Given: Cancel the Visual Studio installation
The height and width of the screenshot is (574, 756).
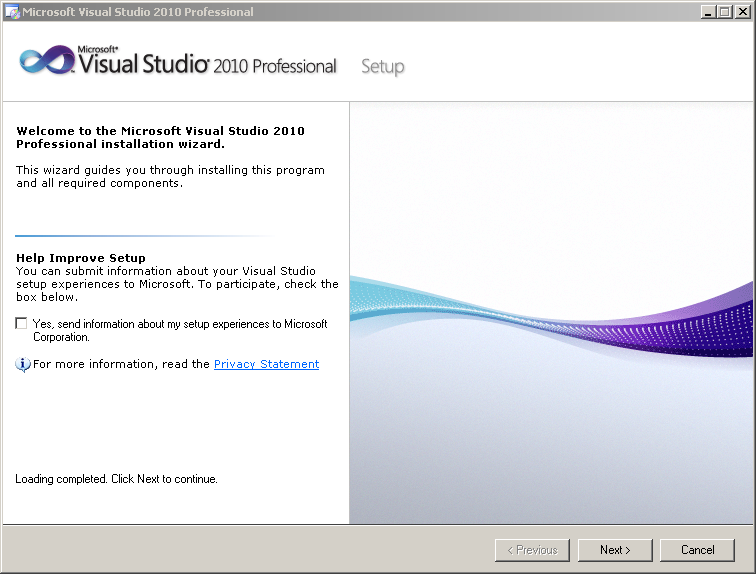Looking at the screenshot, I should [x=697, y=550].
